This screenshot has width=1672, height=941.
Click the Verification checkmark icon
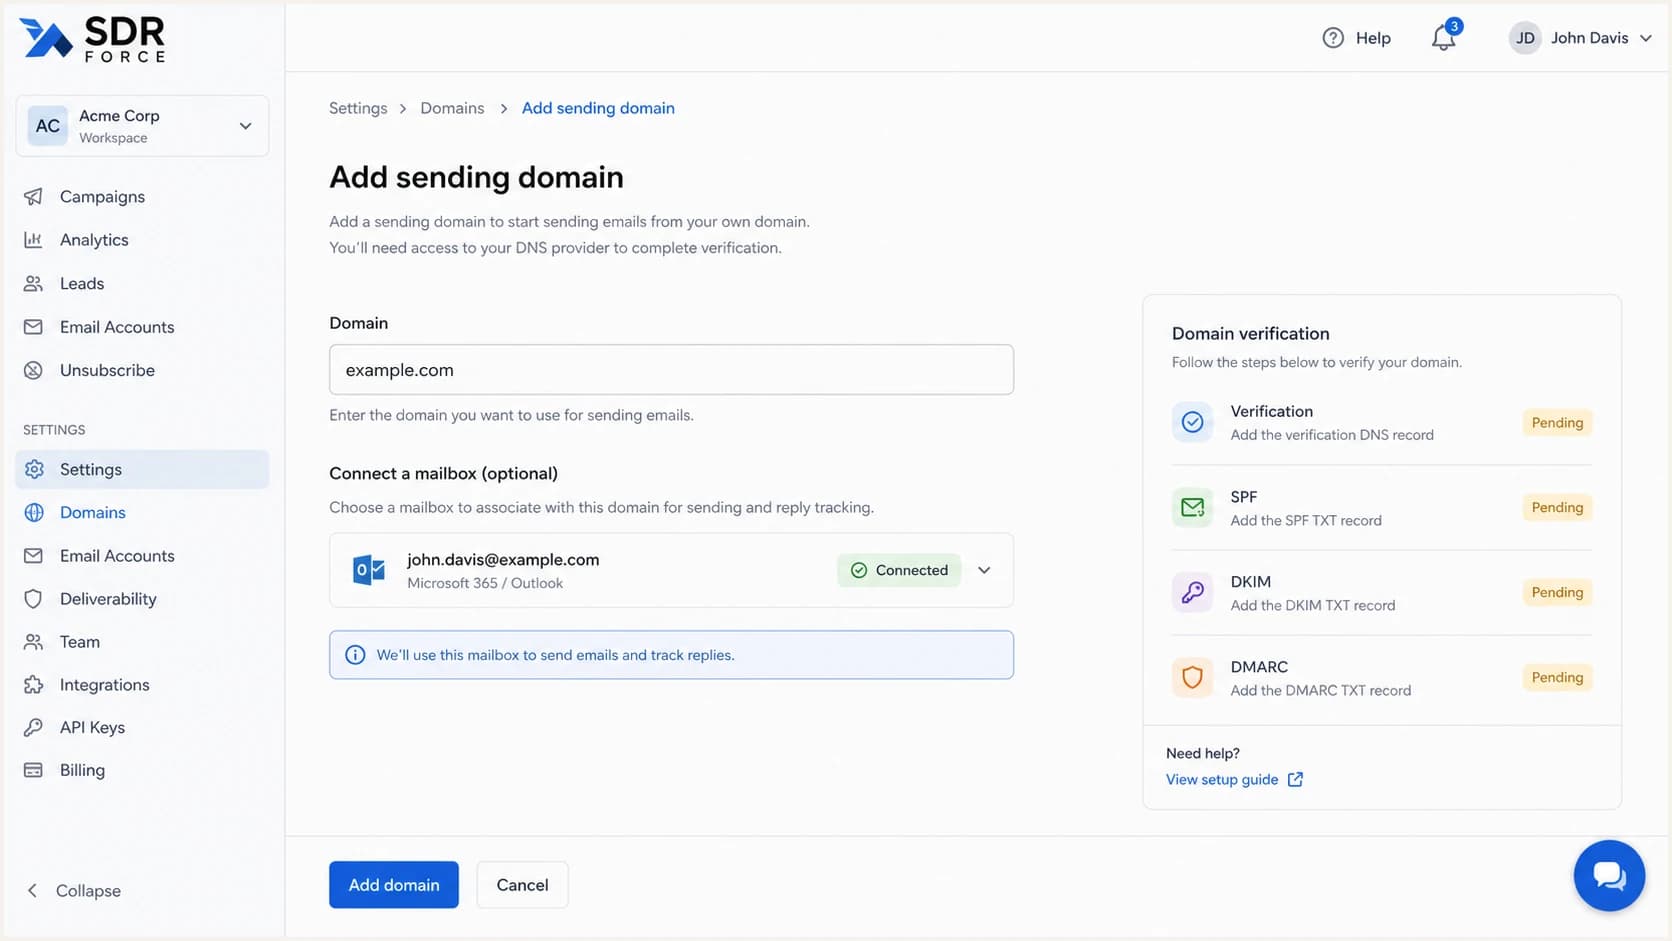point(1192,423)
